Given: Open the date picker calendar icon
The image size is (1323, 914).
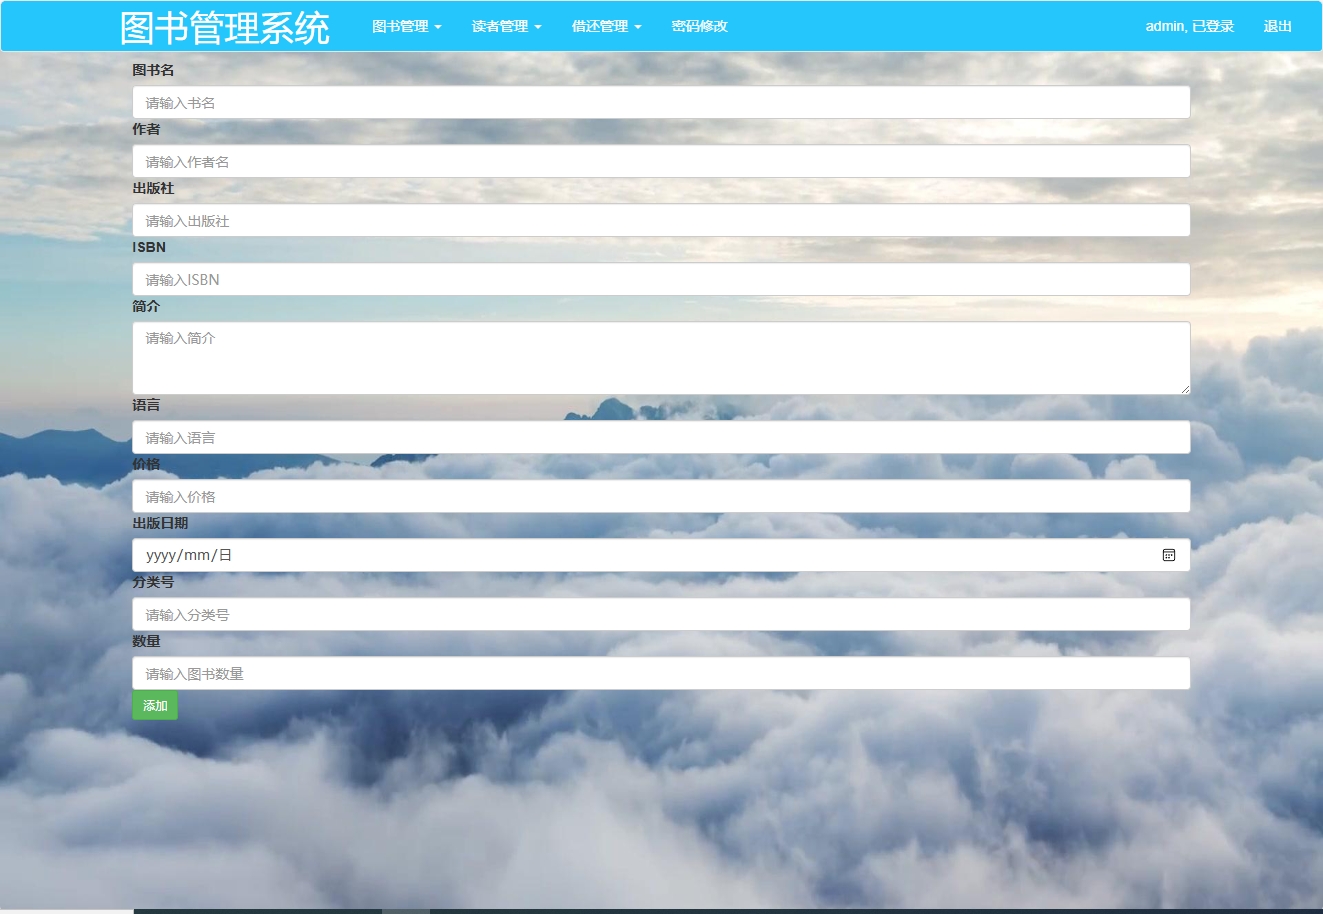Looking at the screenshot, I should [1168, 554].
